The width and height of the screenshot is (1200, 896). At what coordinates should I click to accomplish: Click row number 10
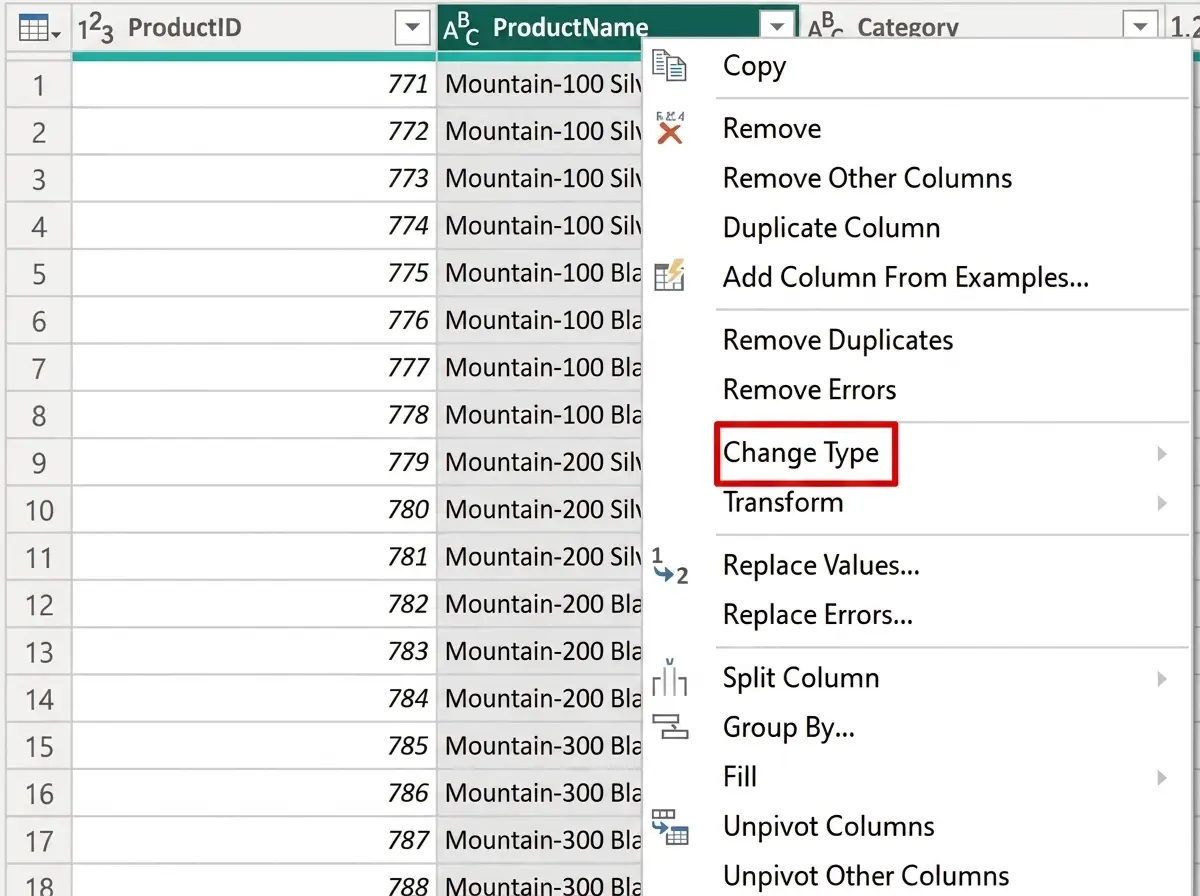(39, 511)
